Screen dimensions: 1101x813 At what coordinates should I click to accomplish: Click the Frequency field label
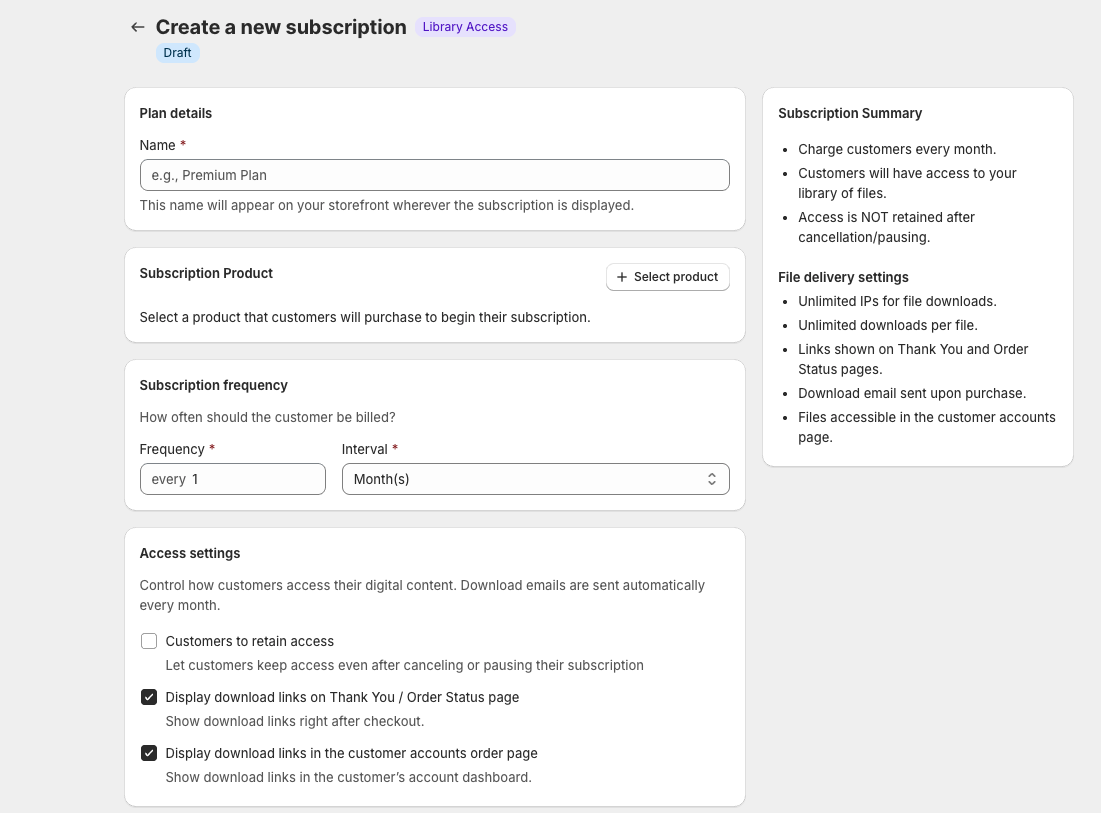pos(172,449)
